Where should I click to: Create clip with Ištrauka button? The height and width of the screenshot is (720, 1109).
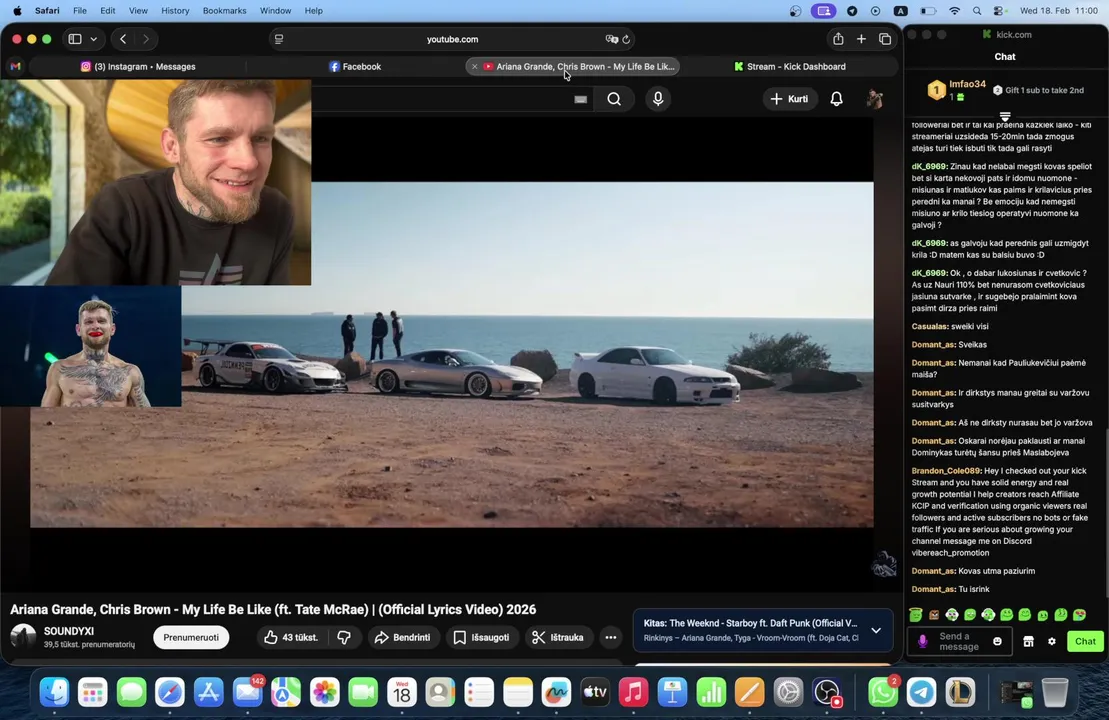click(558, 637)
